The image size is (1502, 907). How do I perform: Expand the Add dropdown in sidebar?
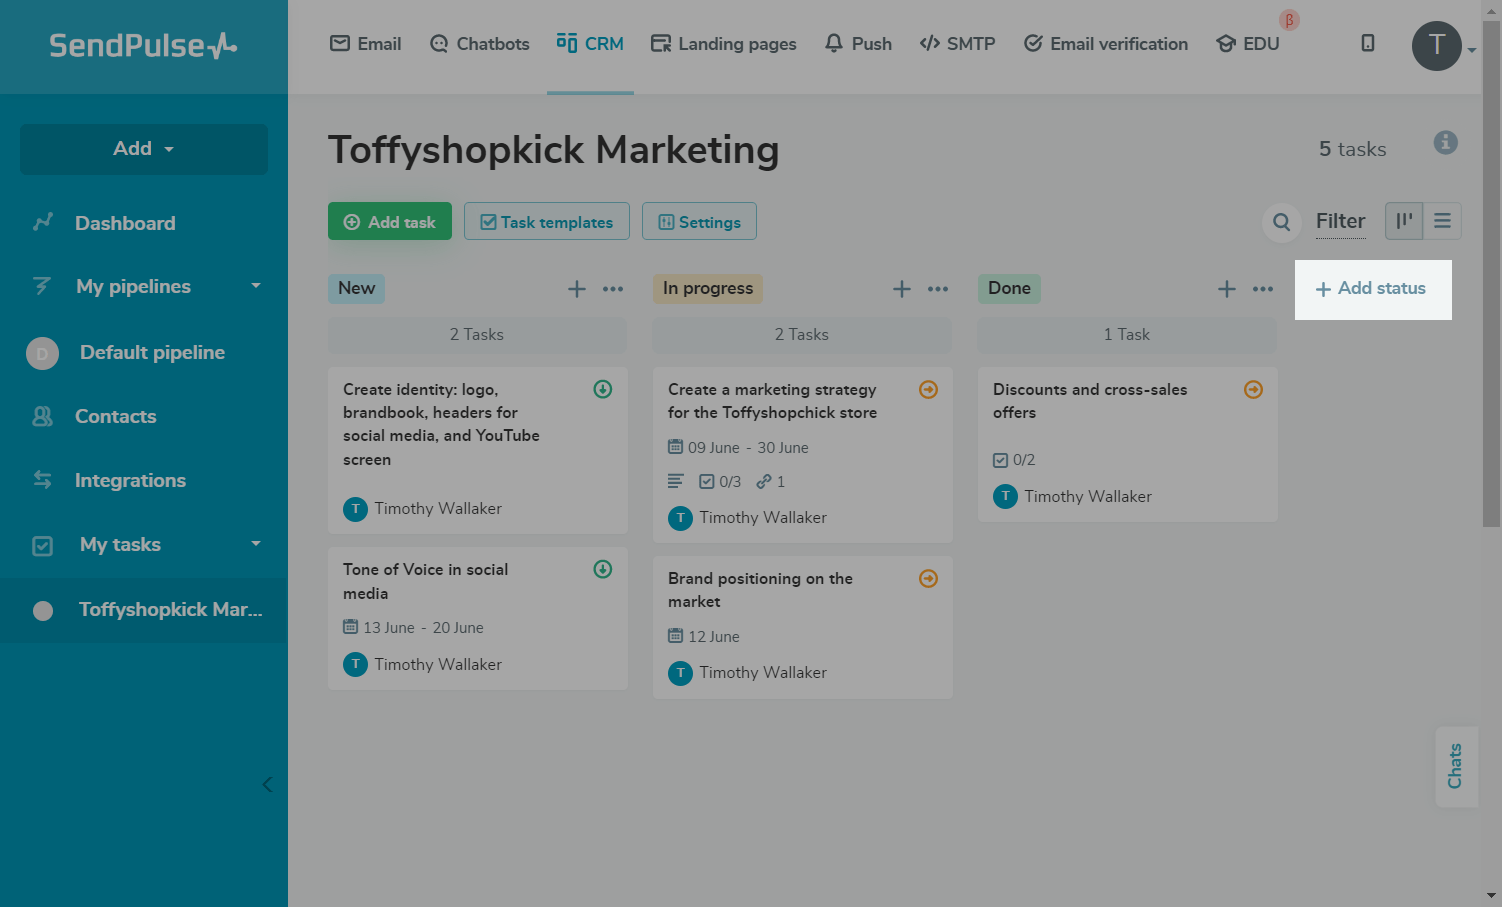click(x=144, y=149)
